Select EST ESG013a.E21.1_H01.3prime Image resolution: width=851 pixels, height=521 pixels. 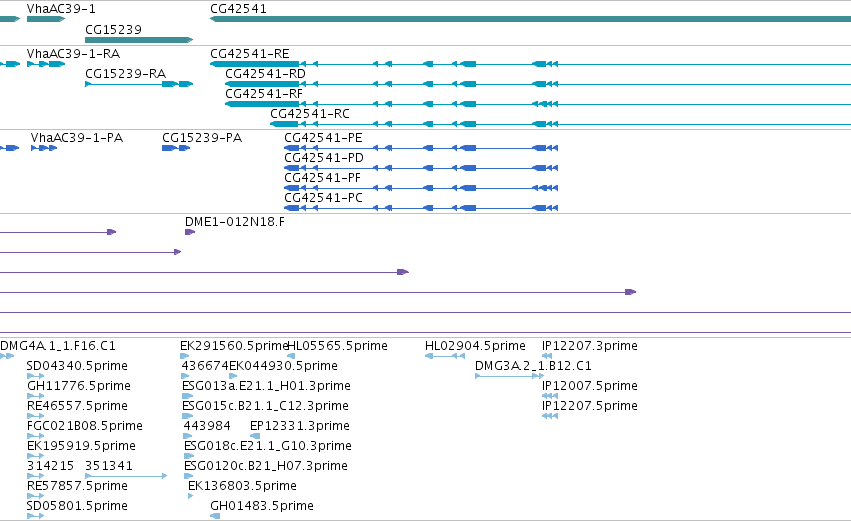[266, 386]
